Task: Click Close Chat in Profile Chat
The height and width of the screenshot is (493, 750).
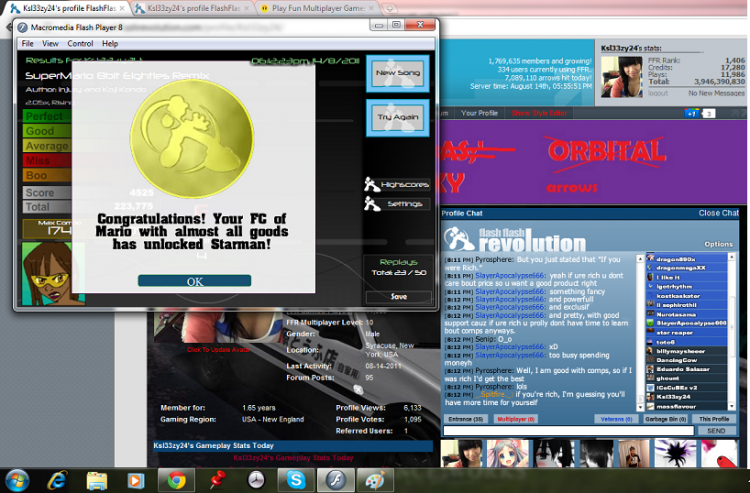Action: pos(718,213)
